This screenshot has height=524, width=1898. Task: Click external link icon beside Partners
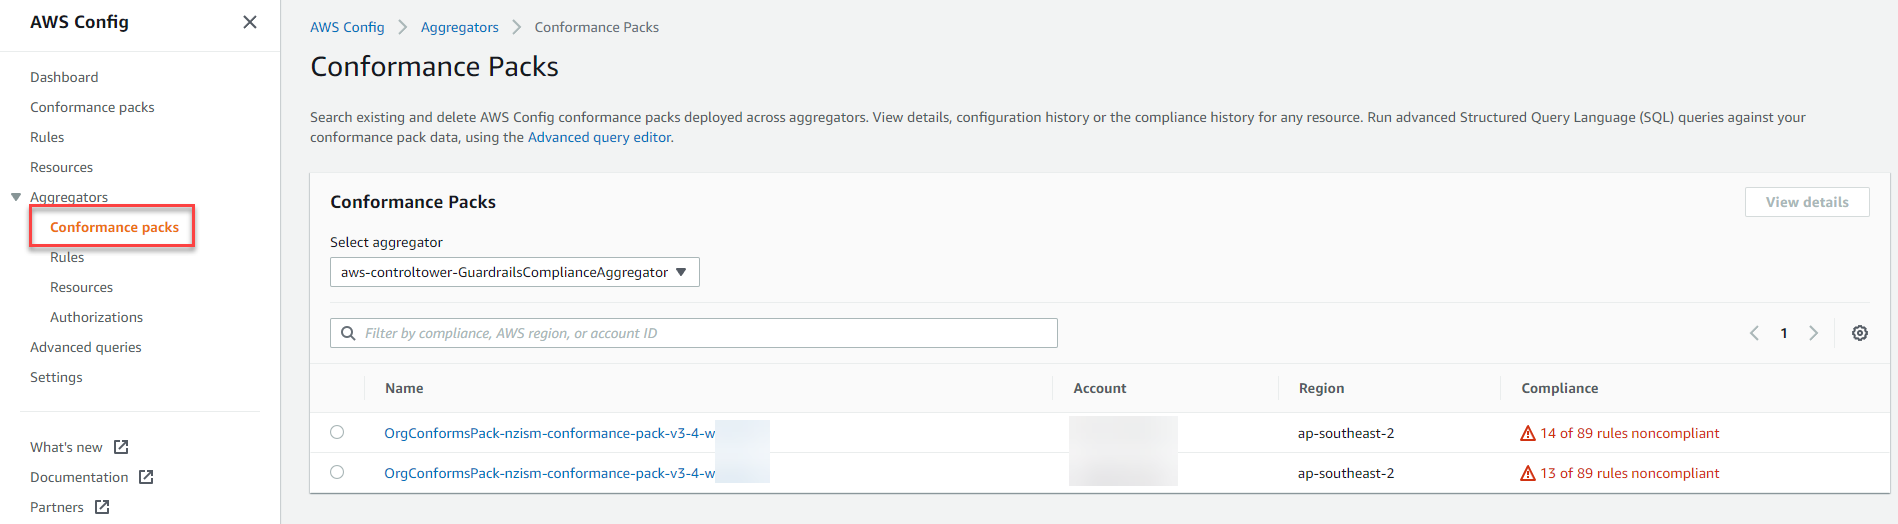102,507
